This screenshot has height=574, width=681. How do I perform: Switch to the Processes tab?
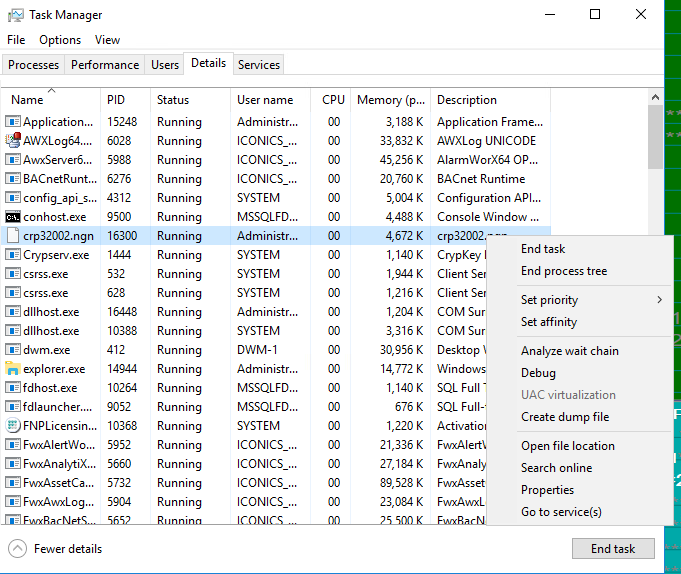click(x=33, y=65)
